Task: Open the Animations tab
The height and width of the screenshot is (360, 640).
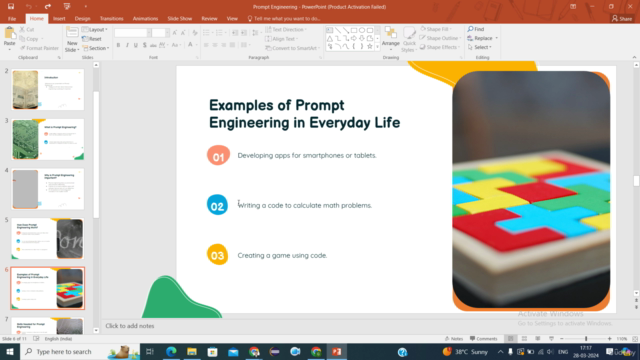Action: (x=145, y=18)
